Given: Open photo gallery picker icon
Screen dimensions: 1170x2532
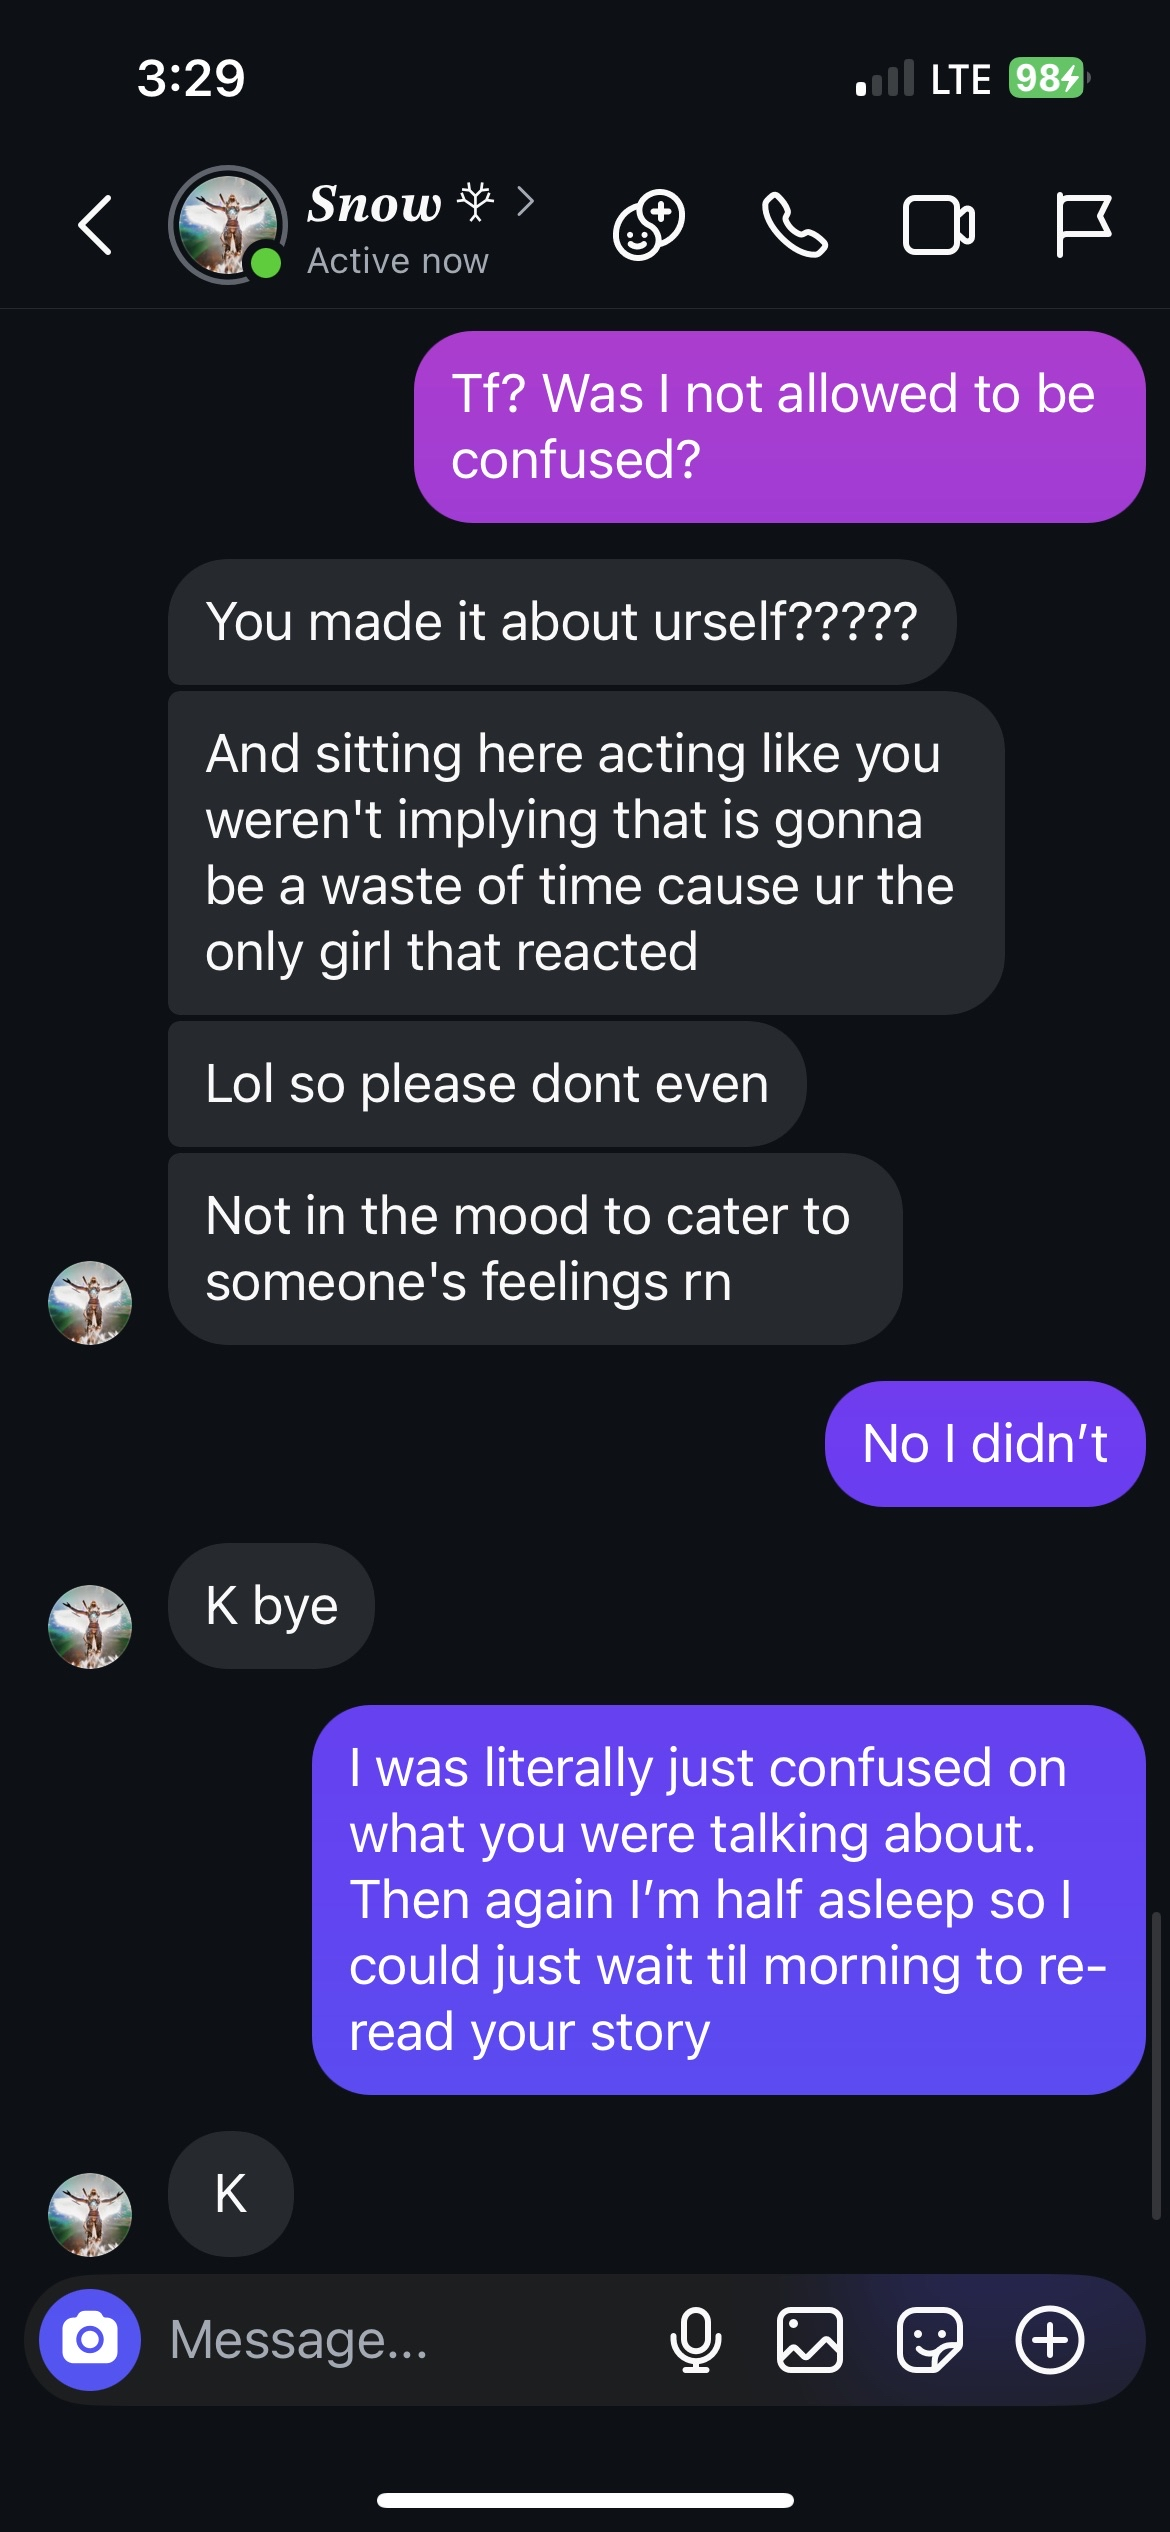Looking at the screenshot, I should coord(810,2339).
